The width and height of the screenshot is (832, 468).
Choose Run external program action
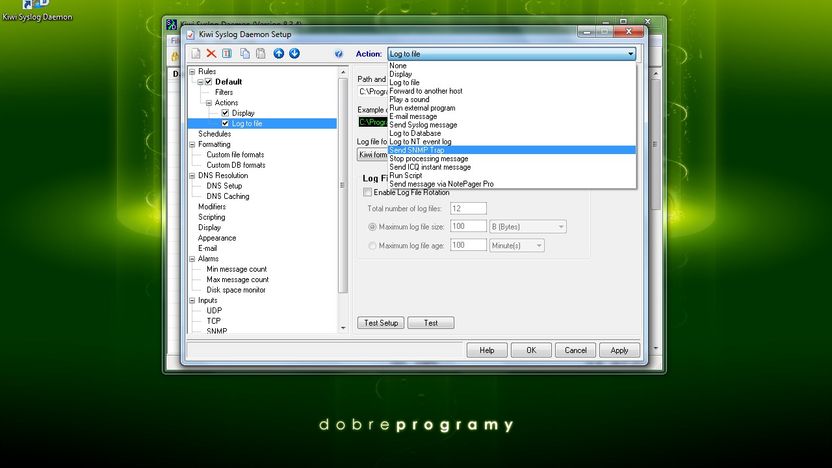click(x=512, y=108)
